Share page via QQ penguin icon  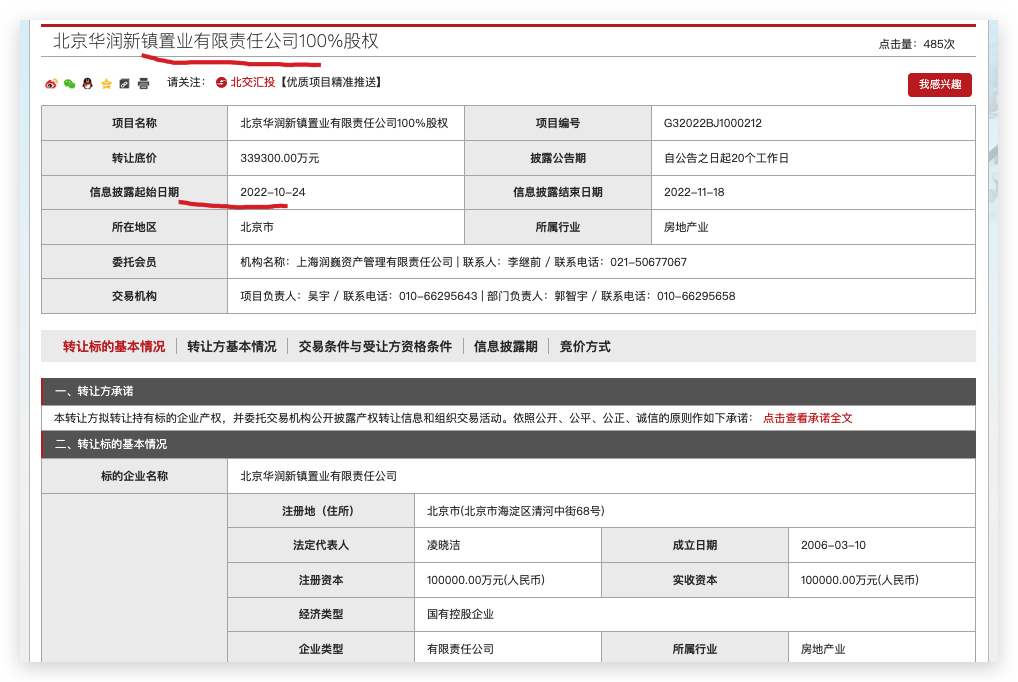[88, 84]
